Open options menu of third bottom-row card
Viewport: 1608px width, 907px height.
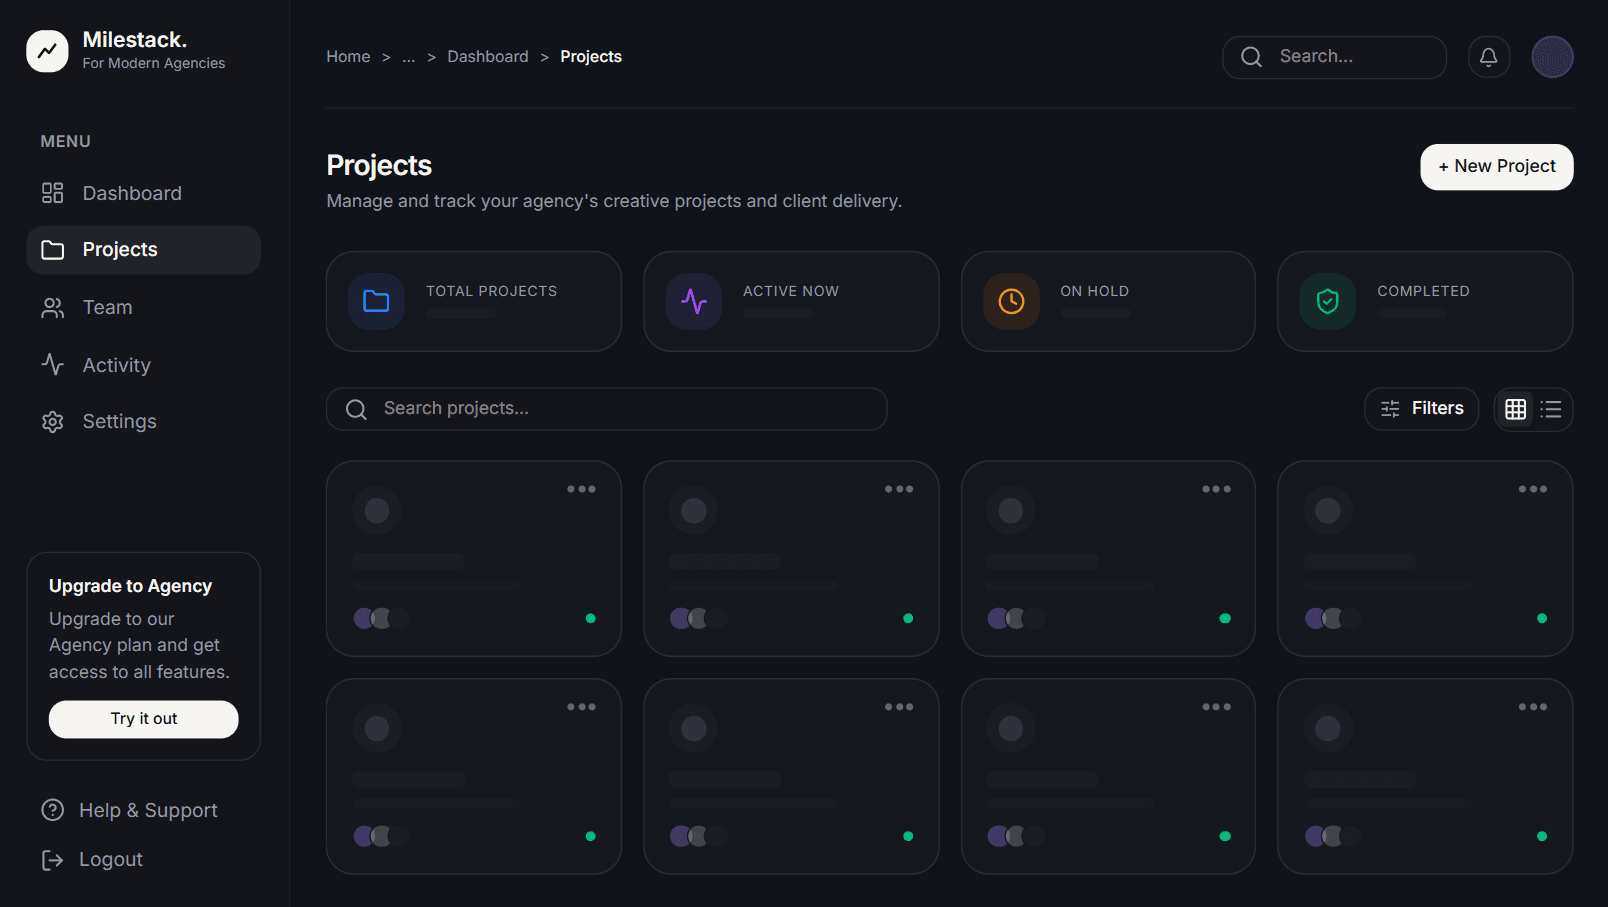coord(1216,707)
